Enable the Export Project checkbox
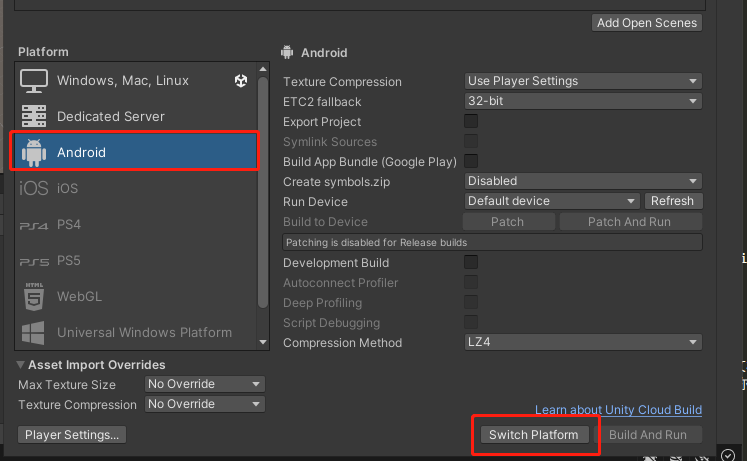The image size is (747, 461). pyautogui.click(x=471, y=122)
